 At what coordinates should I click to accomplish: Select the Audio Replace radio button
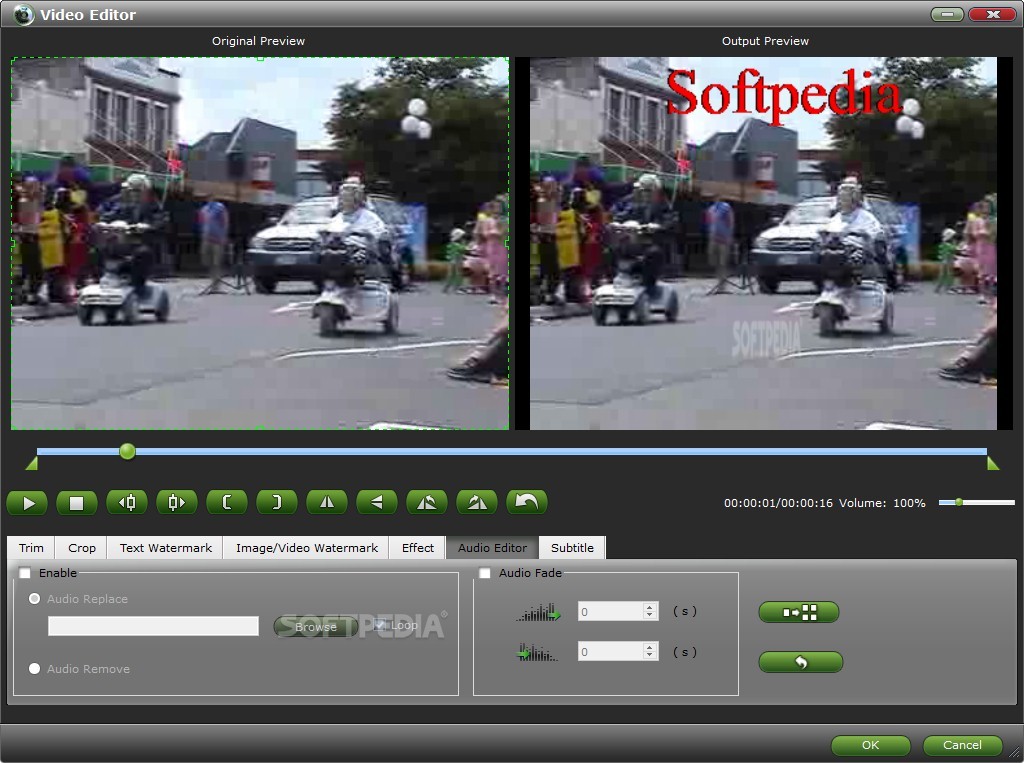pos(35,598)
